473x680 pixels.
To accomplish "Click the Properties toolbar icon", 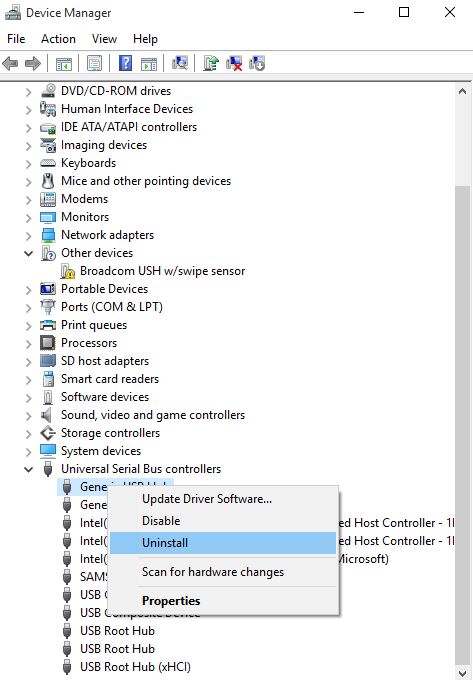I will [x=94, y=63].
